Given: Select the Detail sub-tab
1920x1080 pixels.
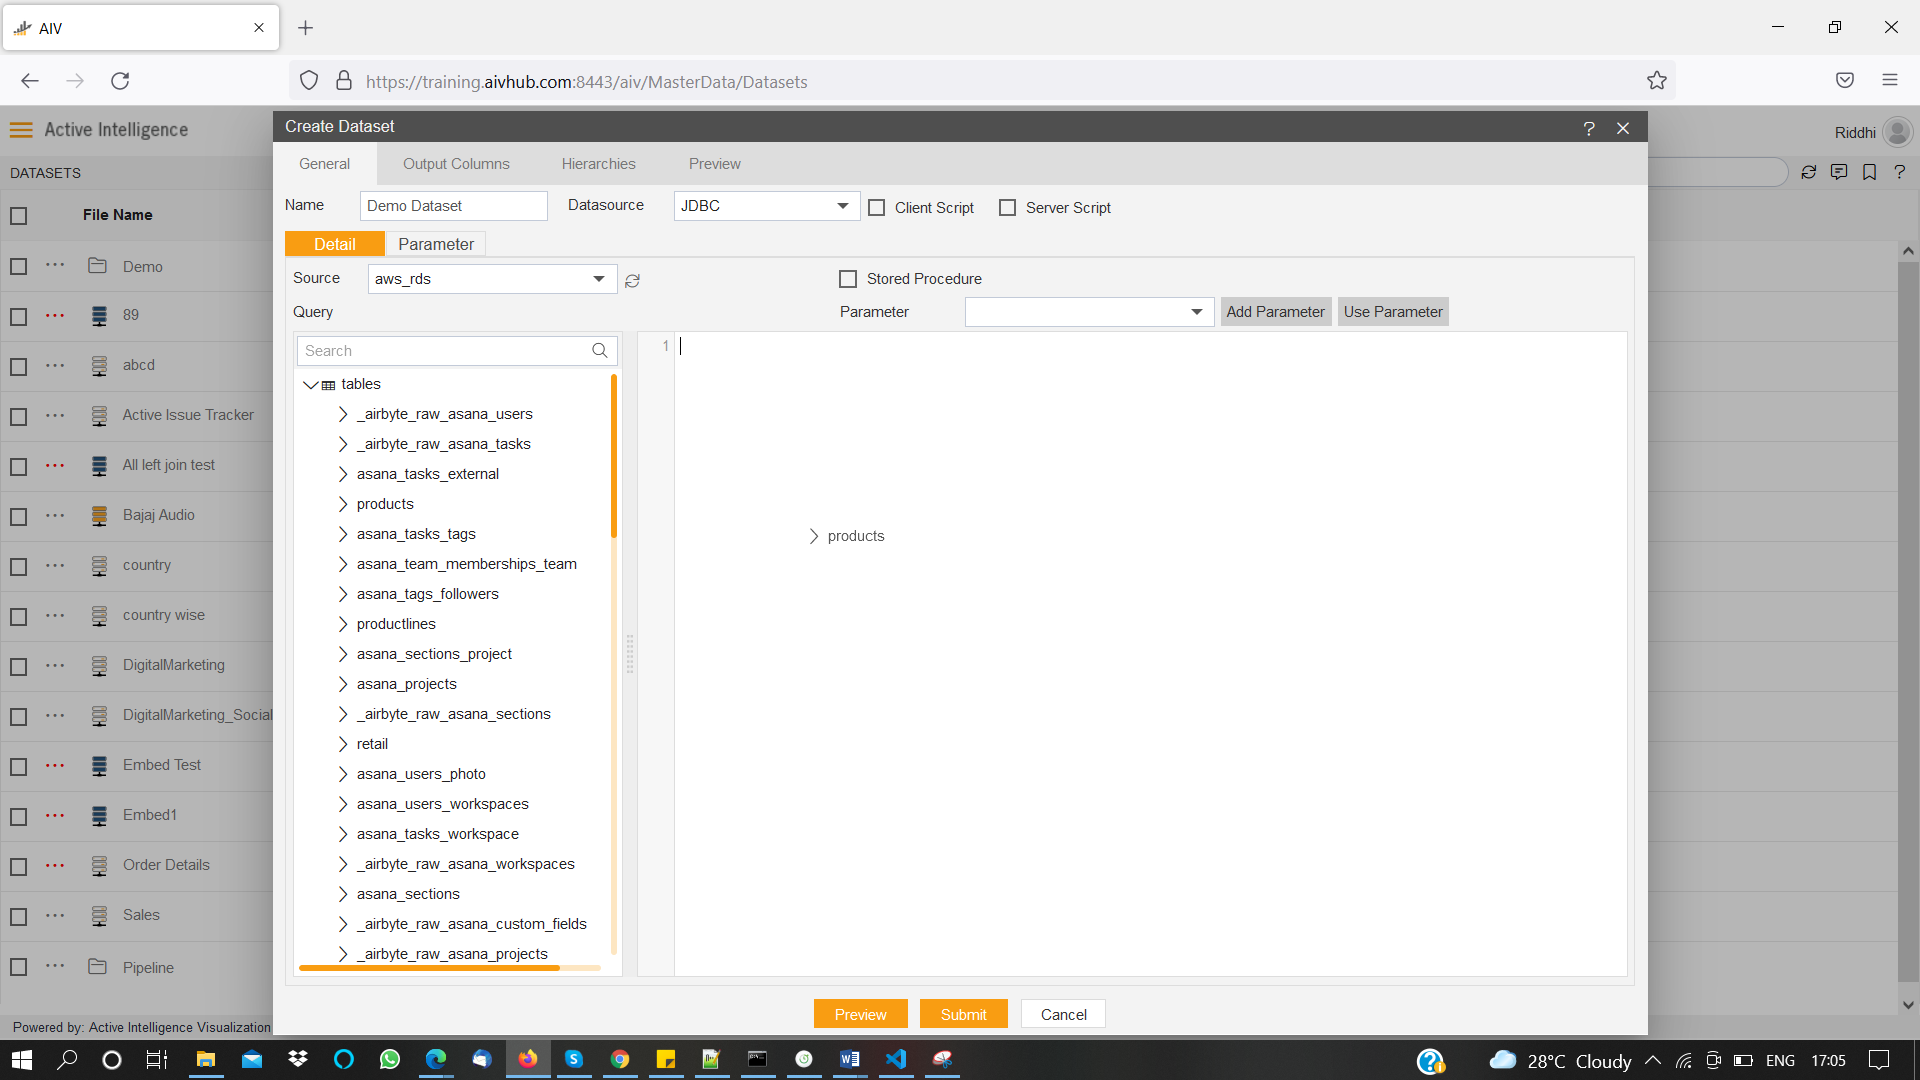Looking at the screenshot, I should click(x=335, y=244).
